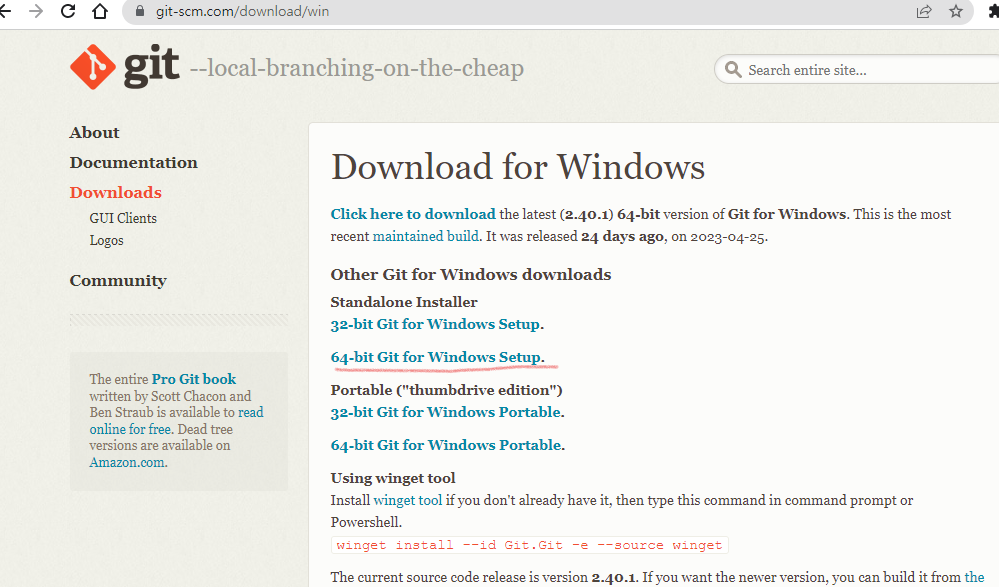Open GUI Clients under Downloads
This screenshot has width=999, height=587.
[123, 218]
